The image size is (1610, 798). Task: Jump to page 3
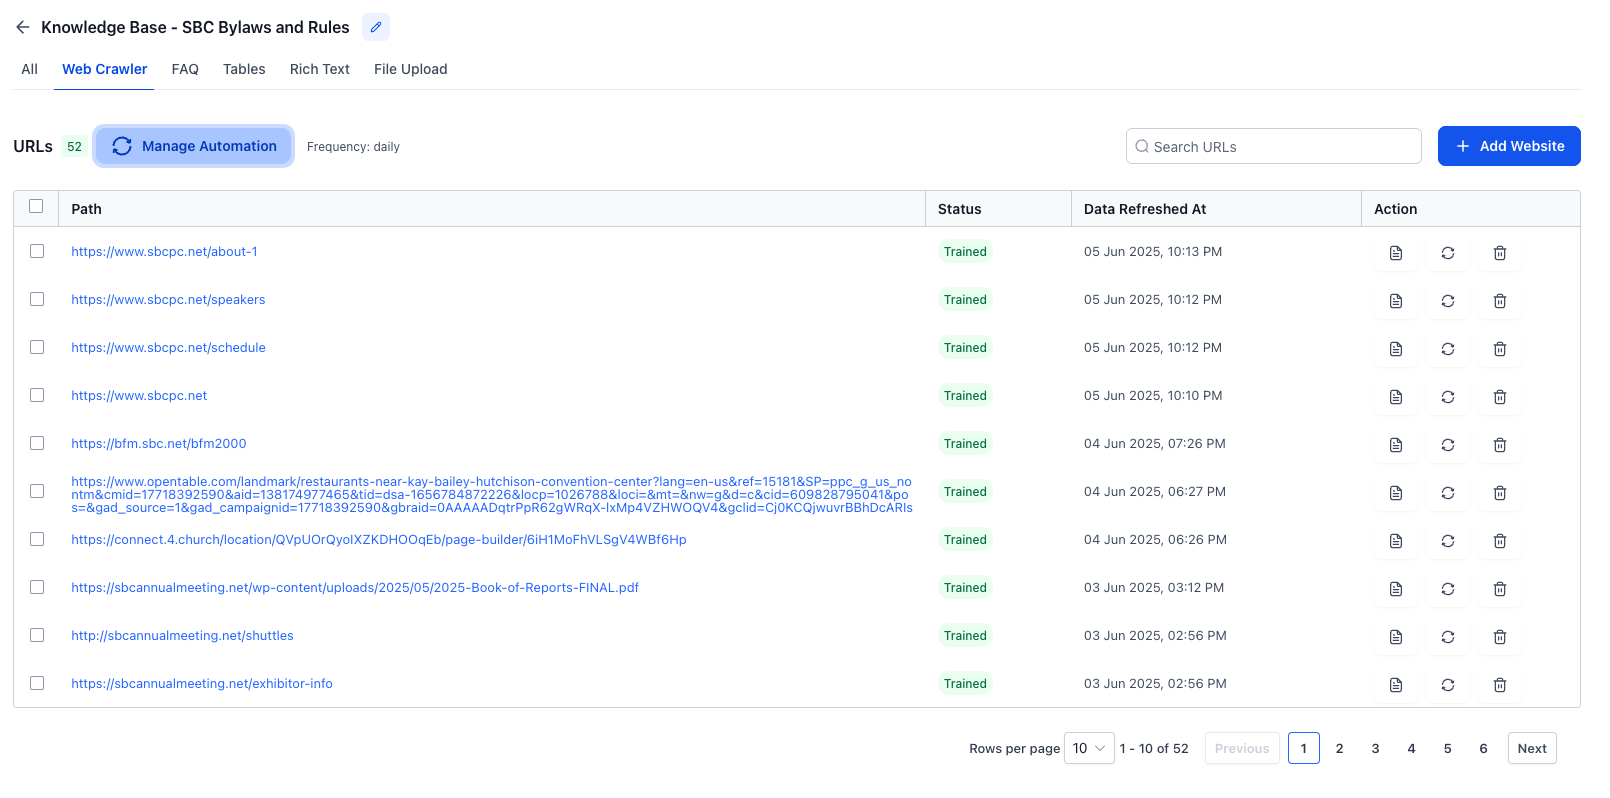pyautogui.click(x=1376, y=748)
